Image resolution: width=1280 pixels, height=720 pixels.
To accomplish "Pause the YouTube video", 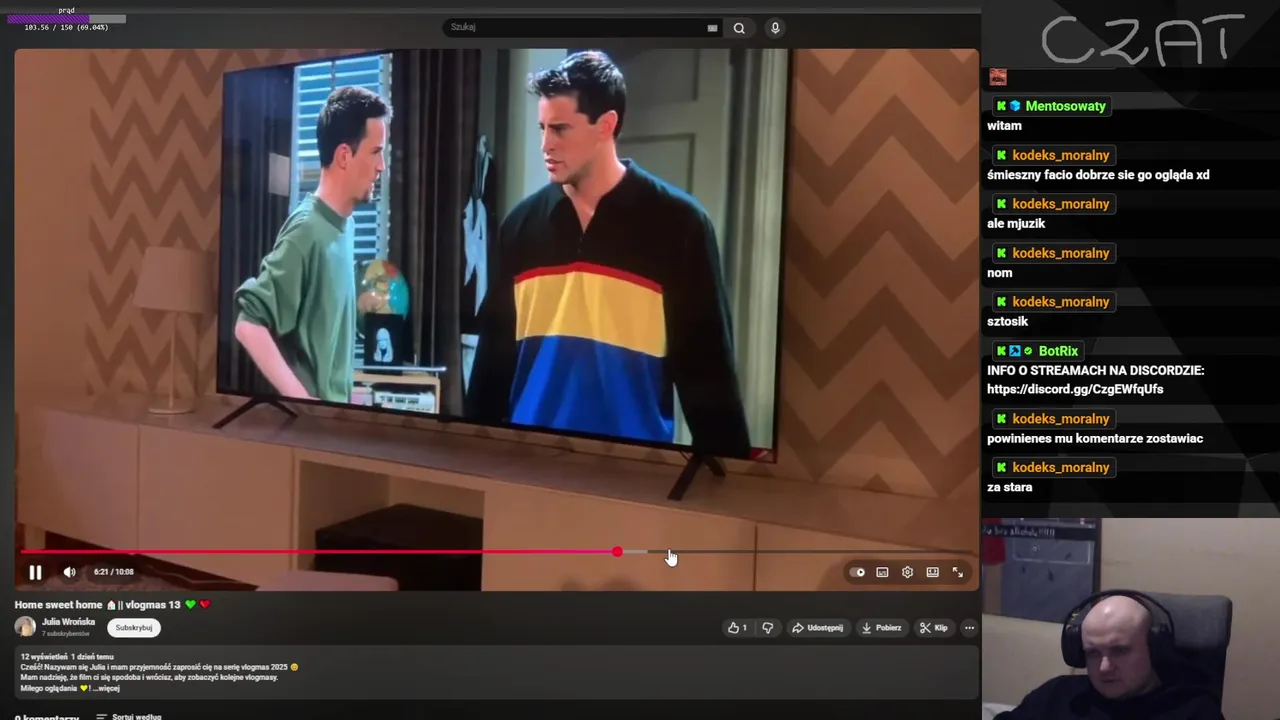I will pos(35,572).
